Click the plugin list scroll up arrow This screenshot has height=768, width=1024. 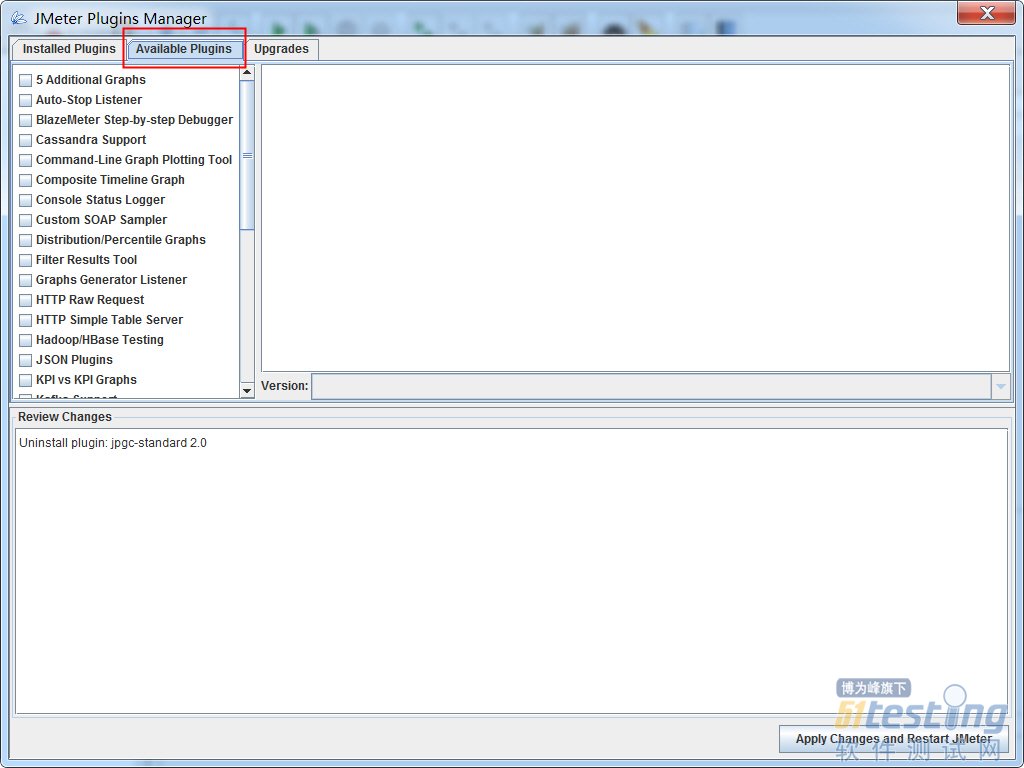[247, 72]
